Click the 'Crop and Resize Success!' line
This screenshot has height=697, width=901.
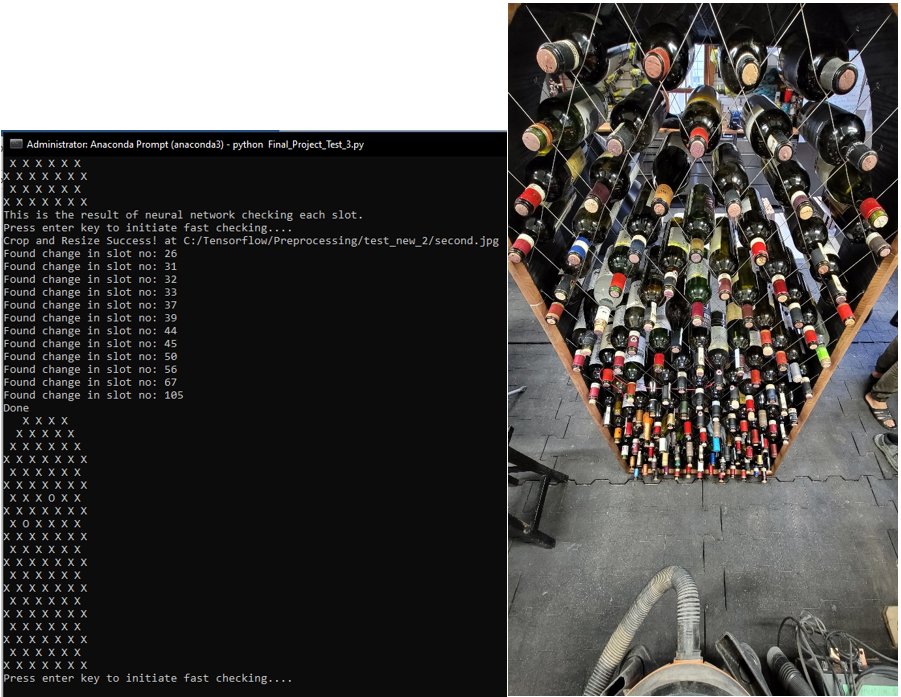(x=251, y=241)
